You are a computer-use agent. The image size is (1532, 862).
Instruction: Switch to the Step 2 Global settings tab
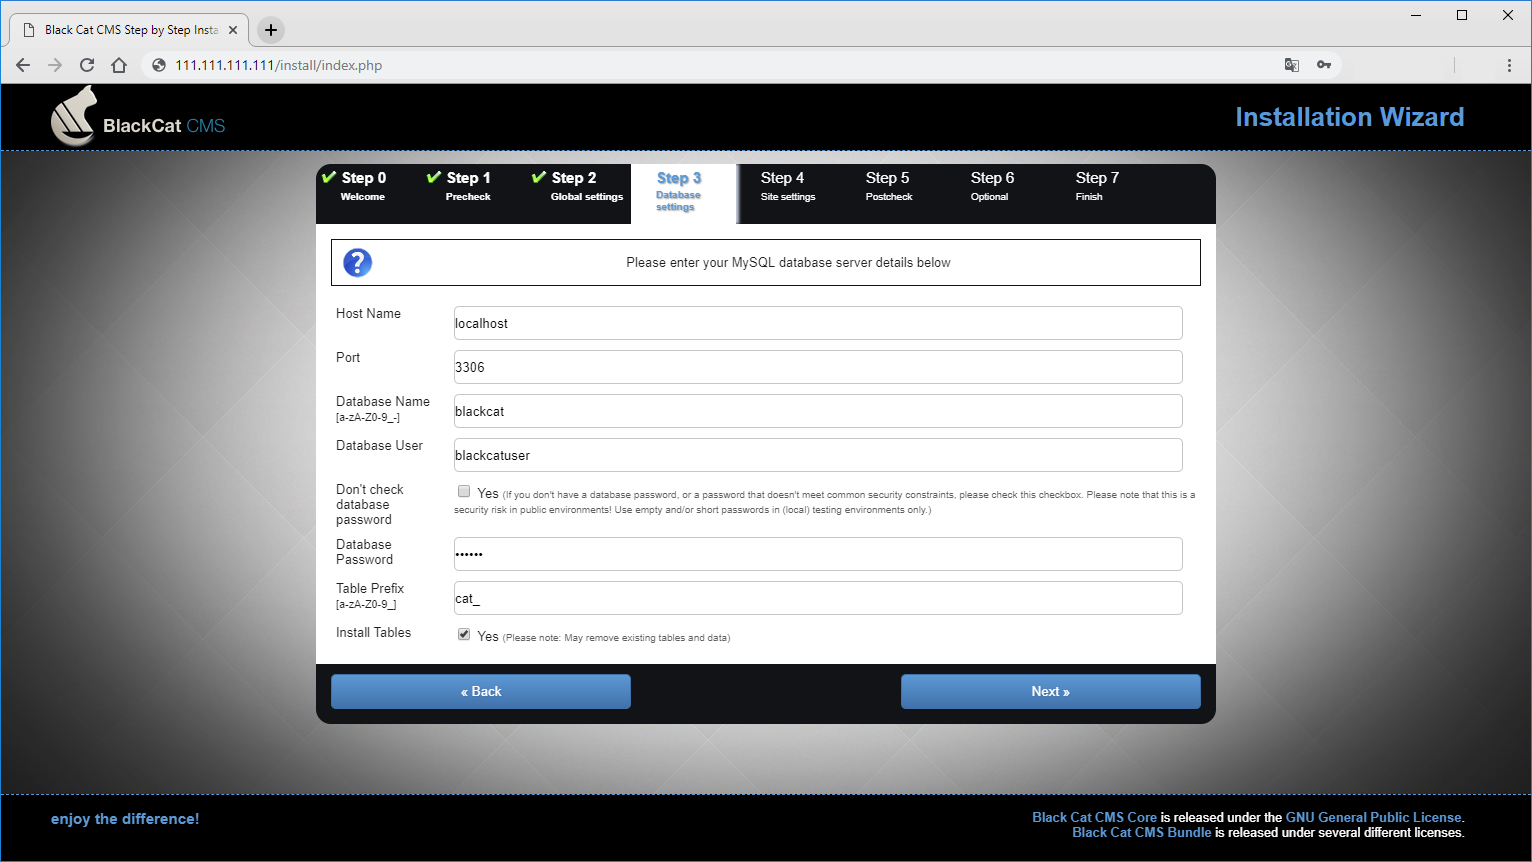click(x=586, y=185)
